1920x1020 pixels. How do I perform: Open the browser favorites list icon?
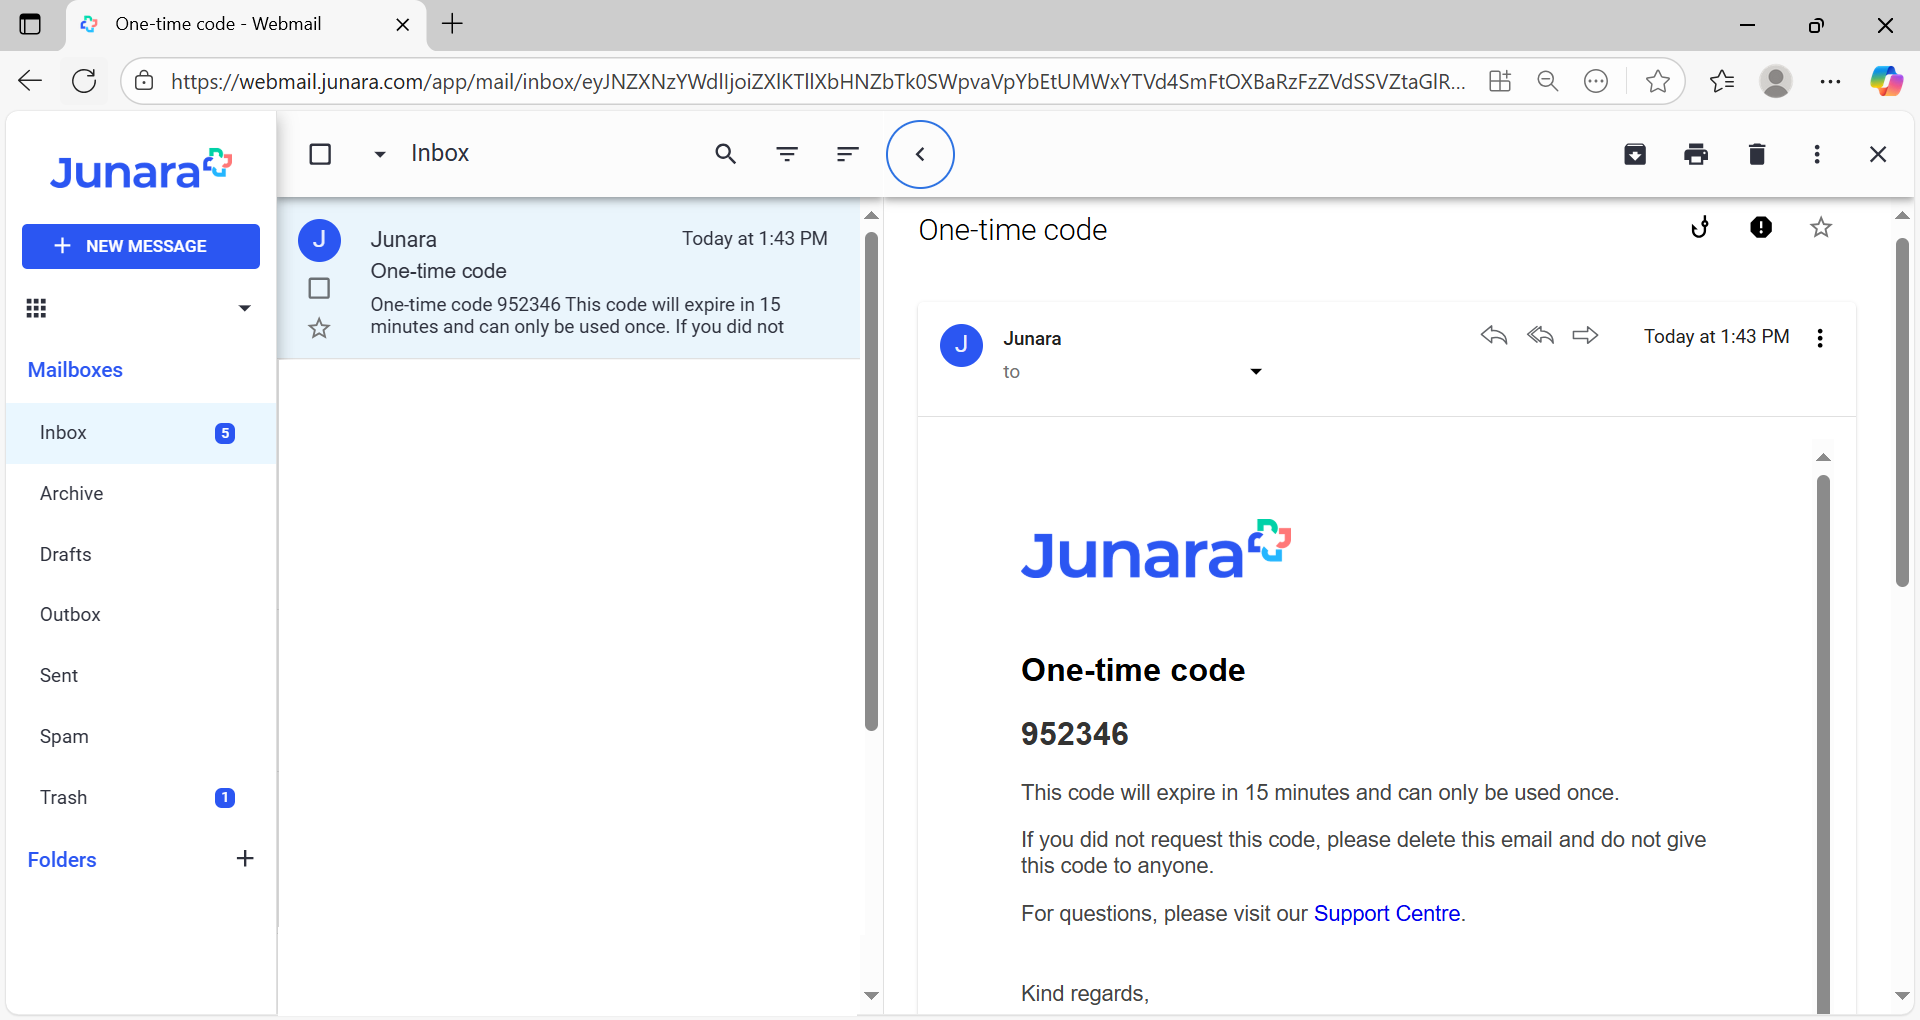pos(1722,82)
